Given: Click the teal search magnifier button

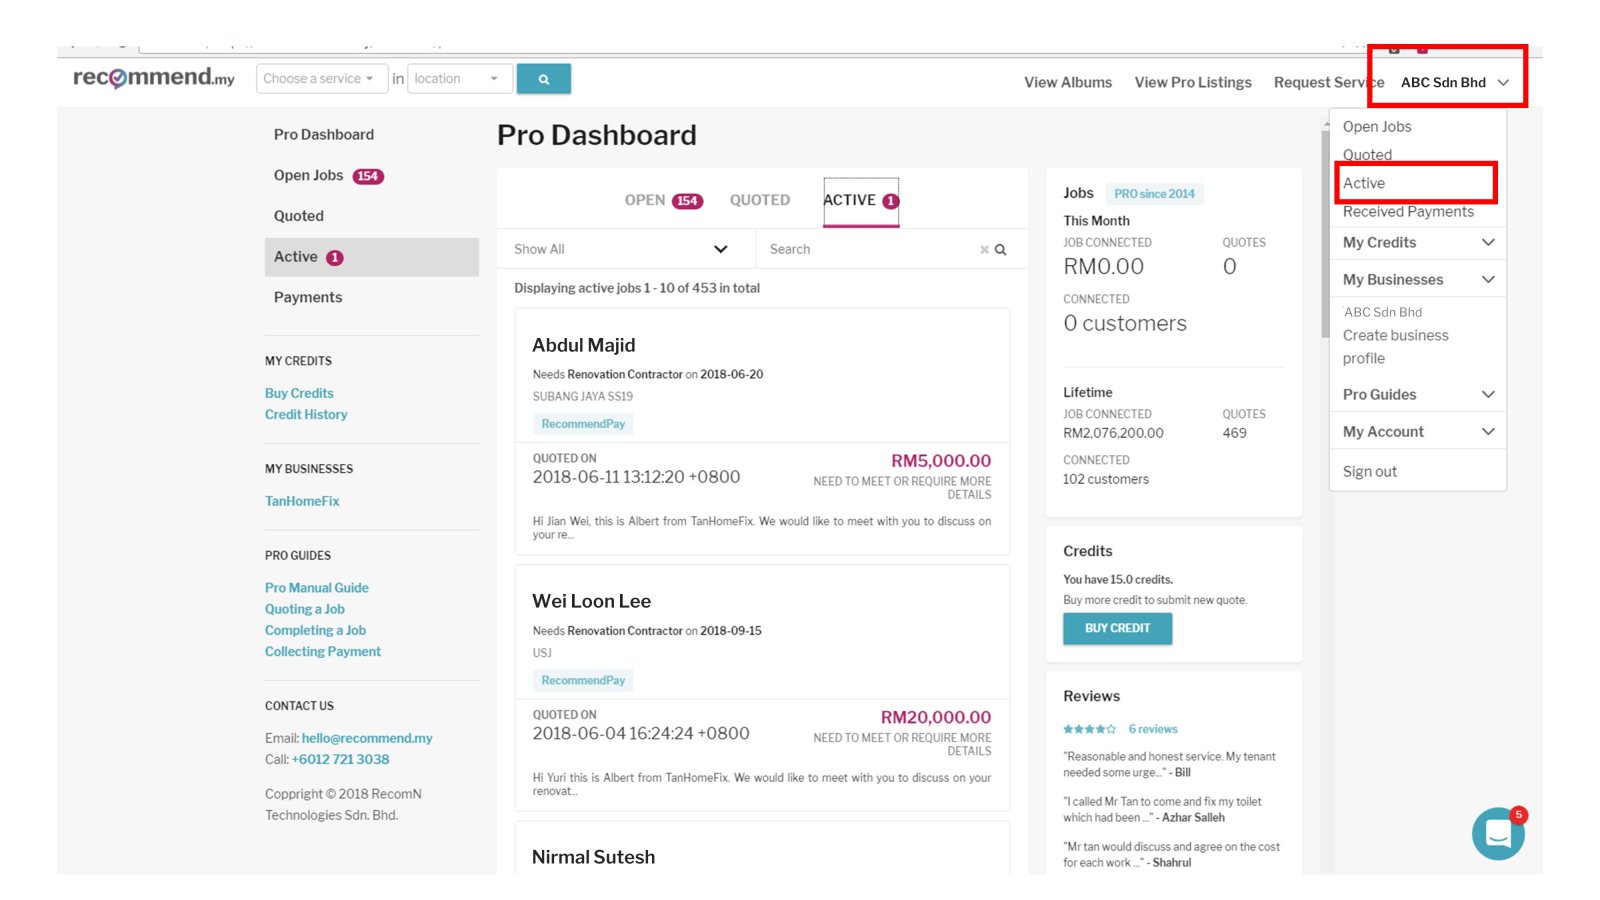Looking at the screenshot, I should 544,79.
